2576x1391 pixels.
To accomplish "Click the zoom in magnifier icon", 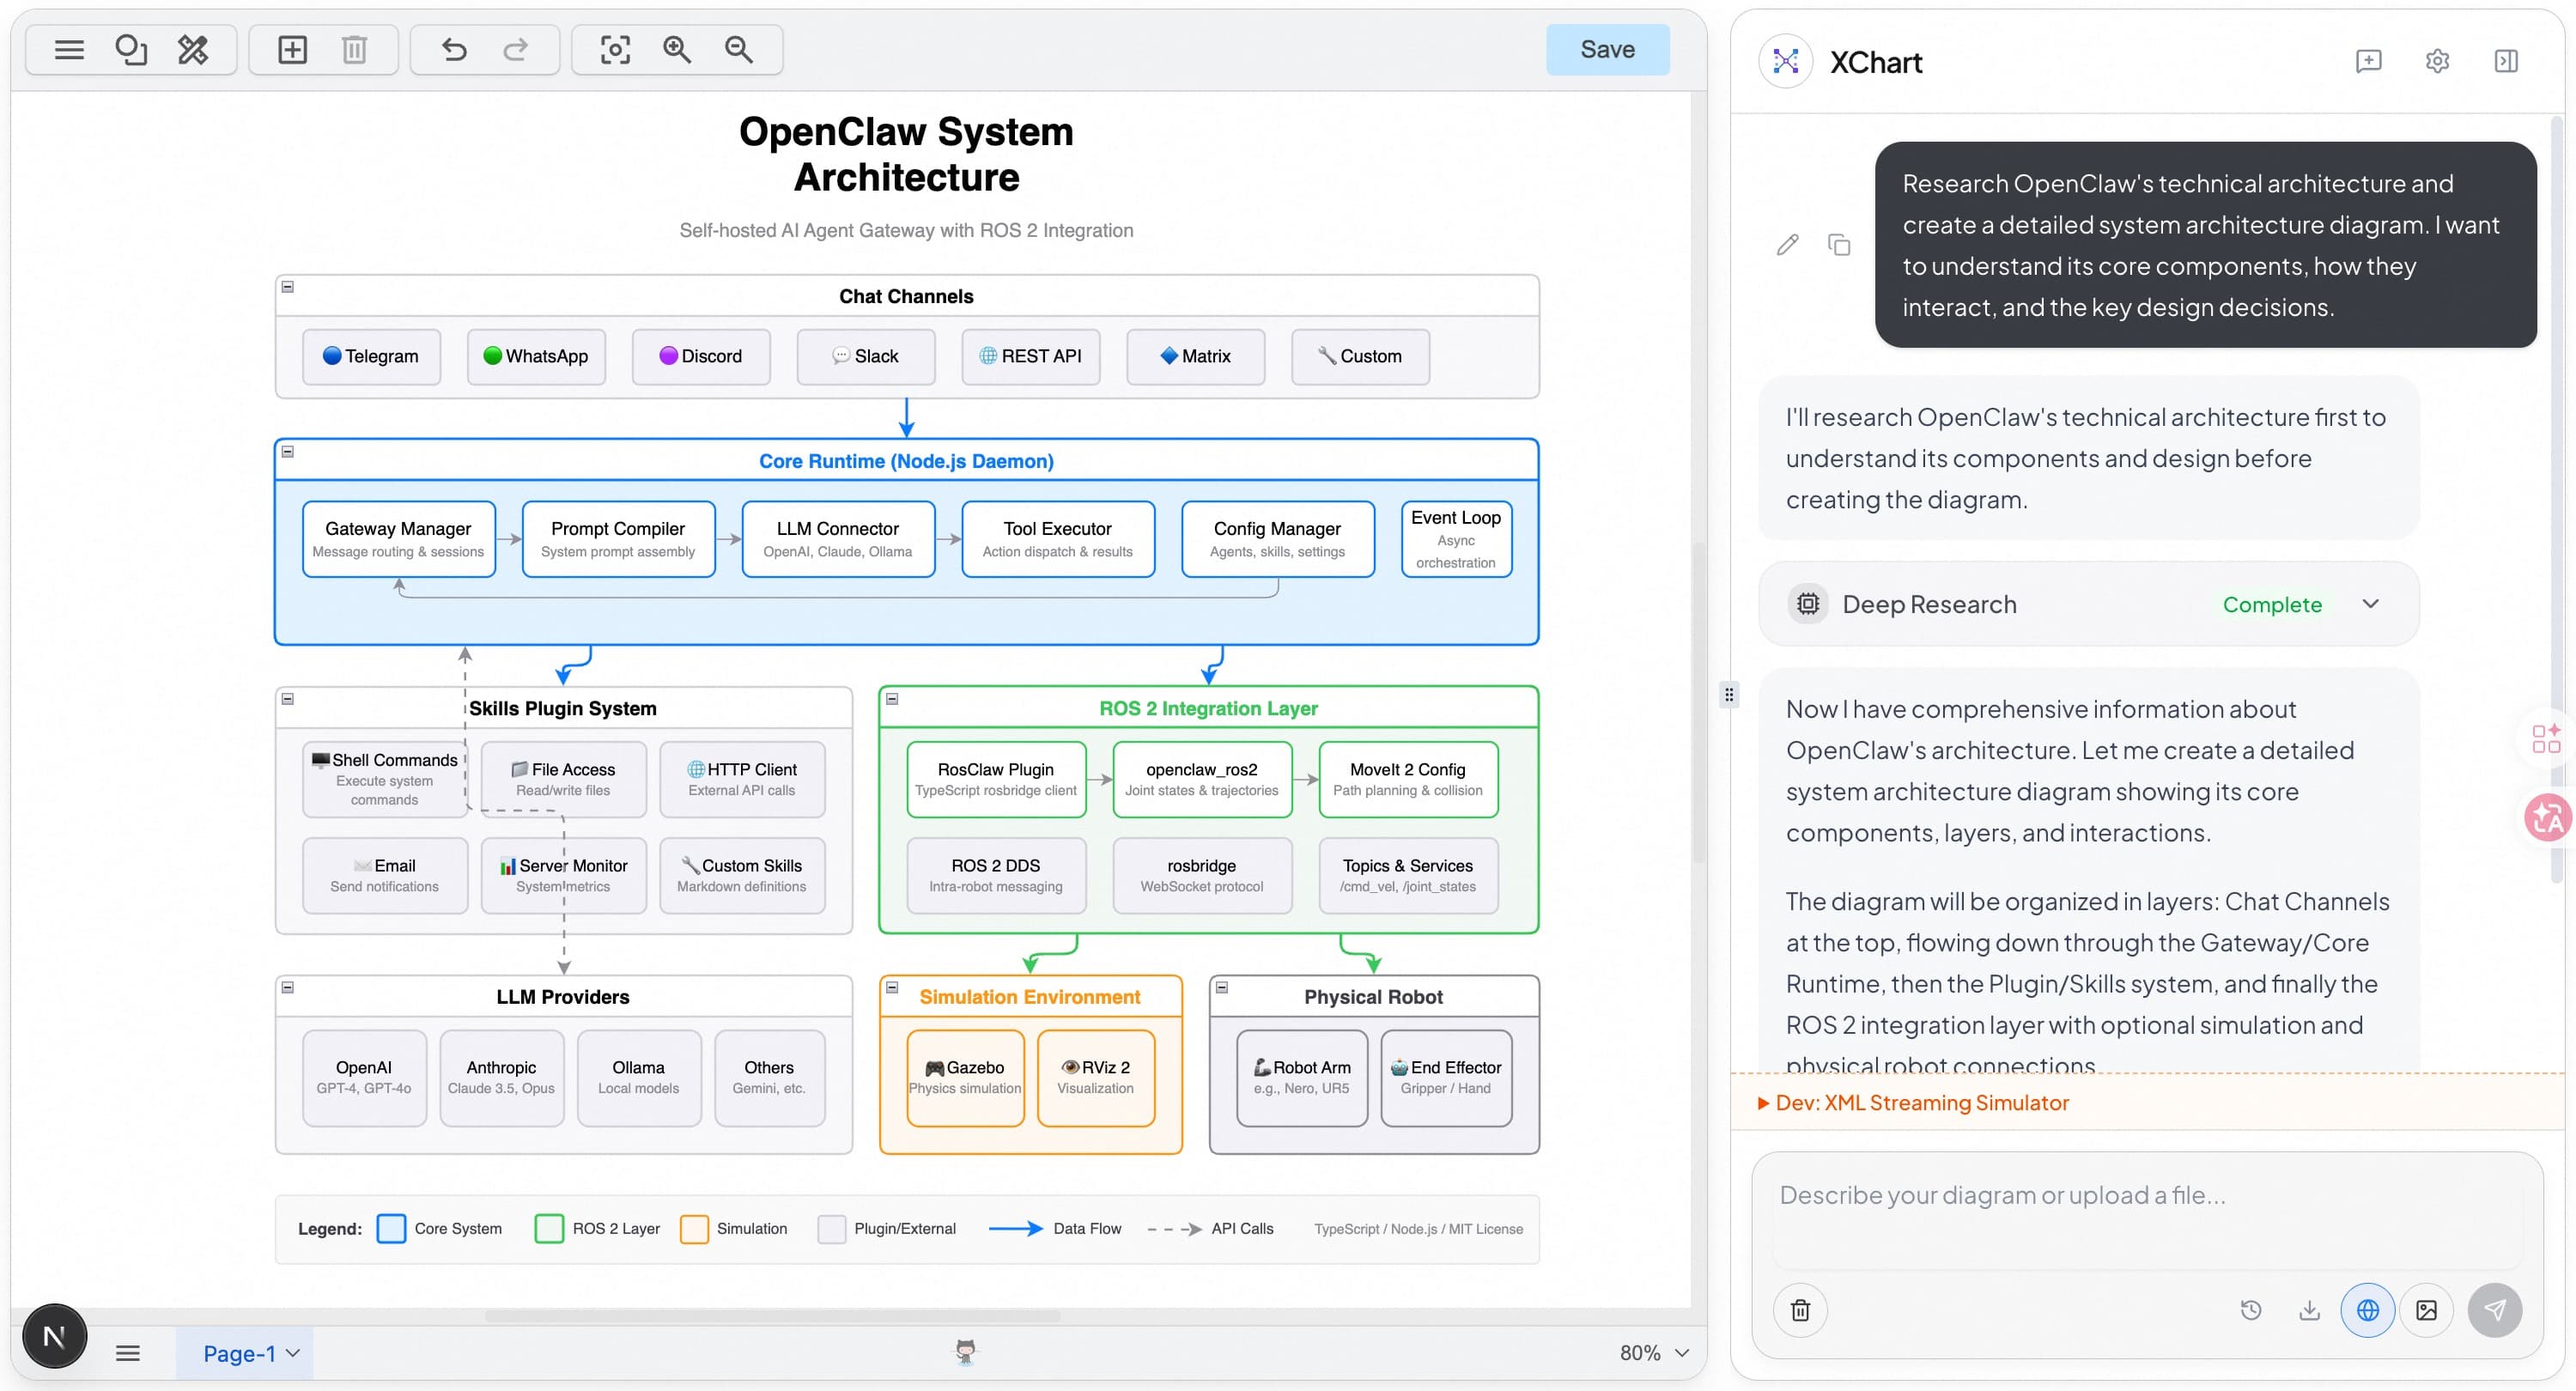I will [x=677, y=49].
